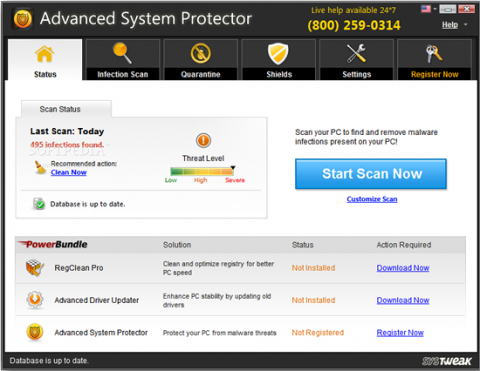Click Register Now link in PowerBundle table

(x=400, y=333)
